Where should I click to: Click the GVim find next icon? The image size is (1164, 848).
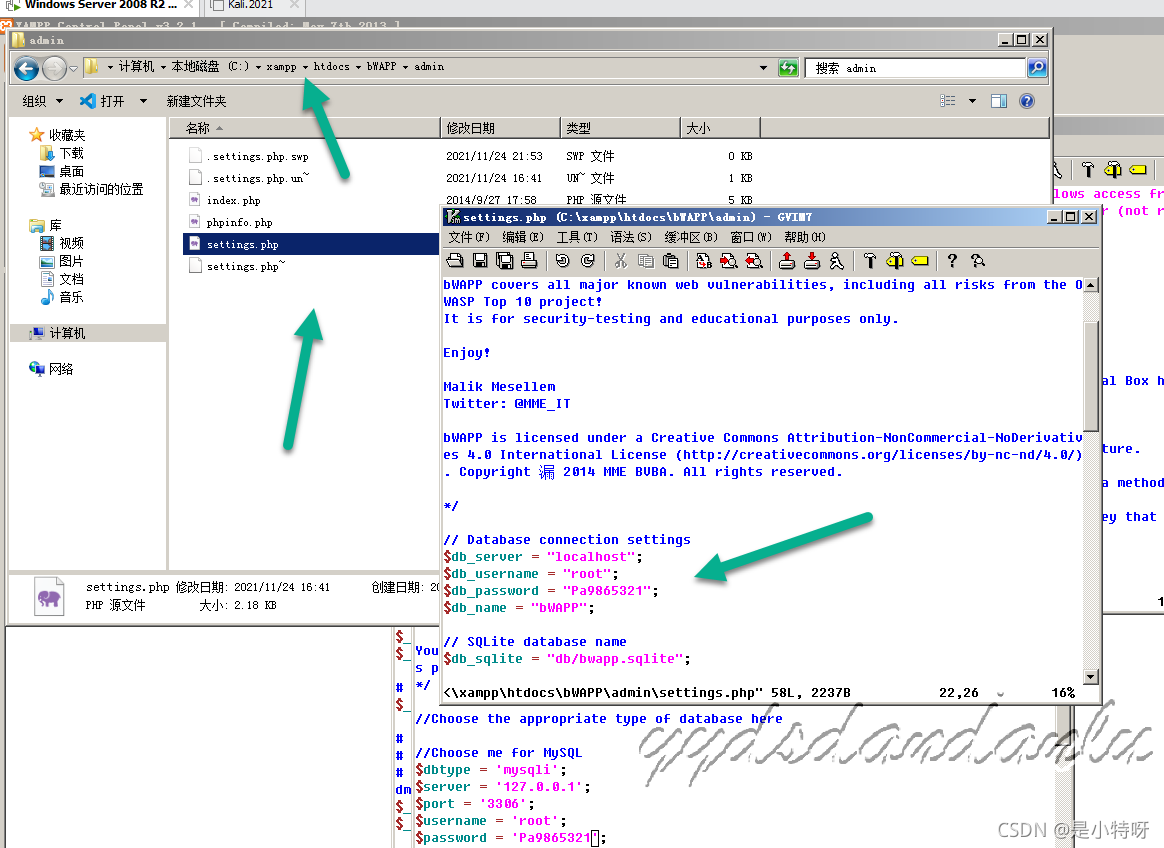729,261
